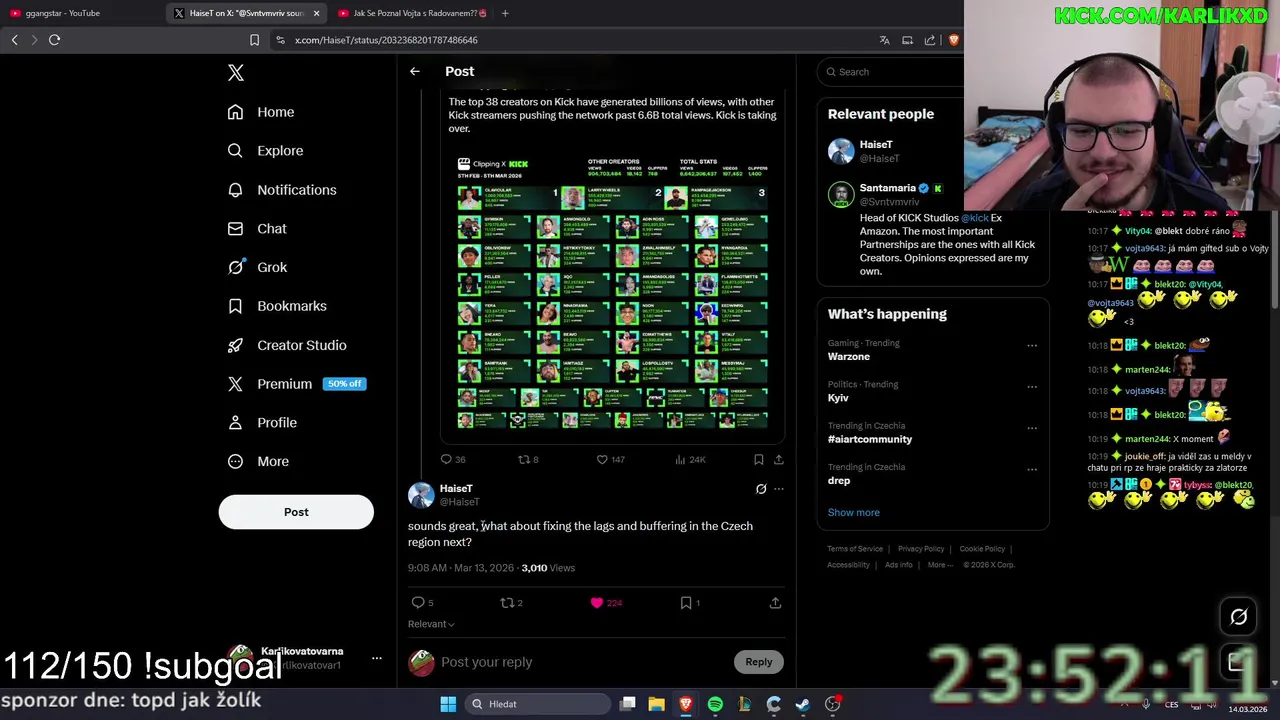The height and width of the screenshot is (720, 1280).
Task: Open the Warzone trending topic
Action: pos(849,357)
